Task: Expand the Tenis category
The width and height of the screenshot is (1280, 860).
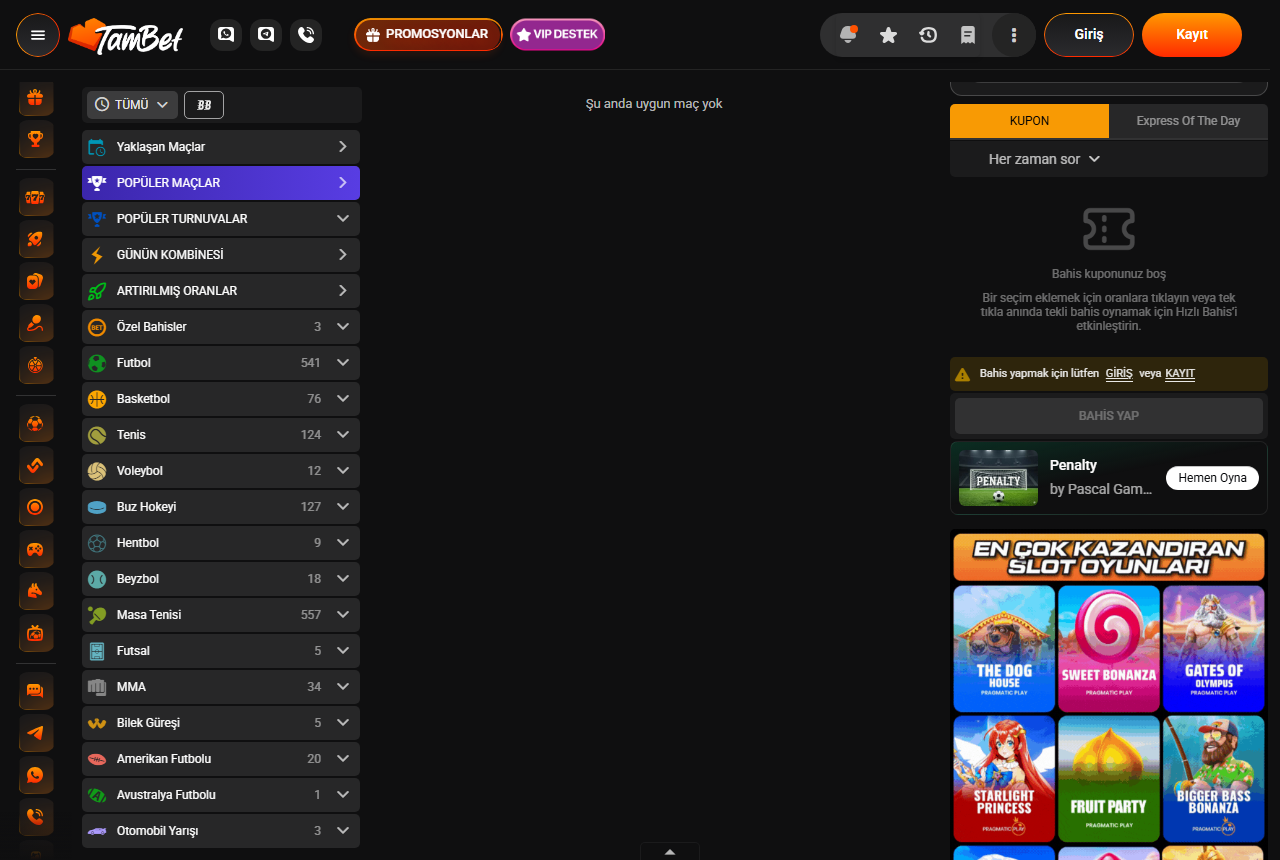Action: point(221,435)
